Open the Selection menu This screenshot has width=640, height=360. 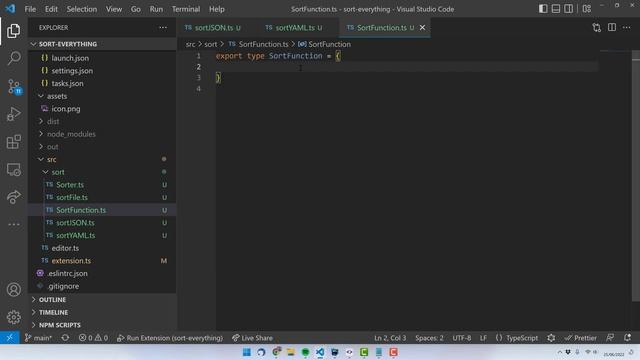tap(82, 9)
